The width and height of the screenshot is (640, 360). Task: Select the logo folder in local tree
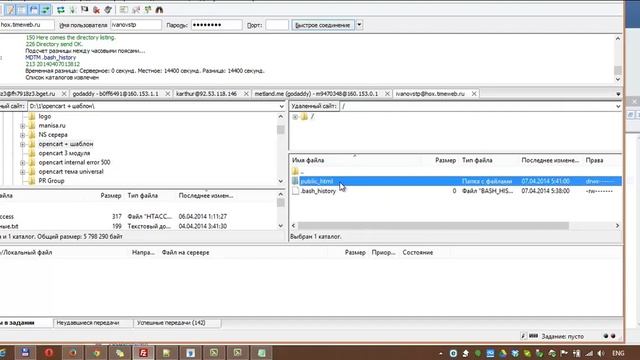pyautogui.click(x=44, y=116)
